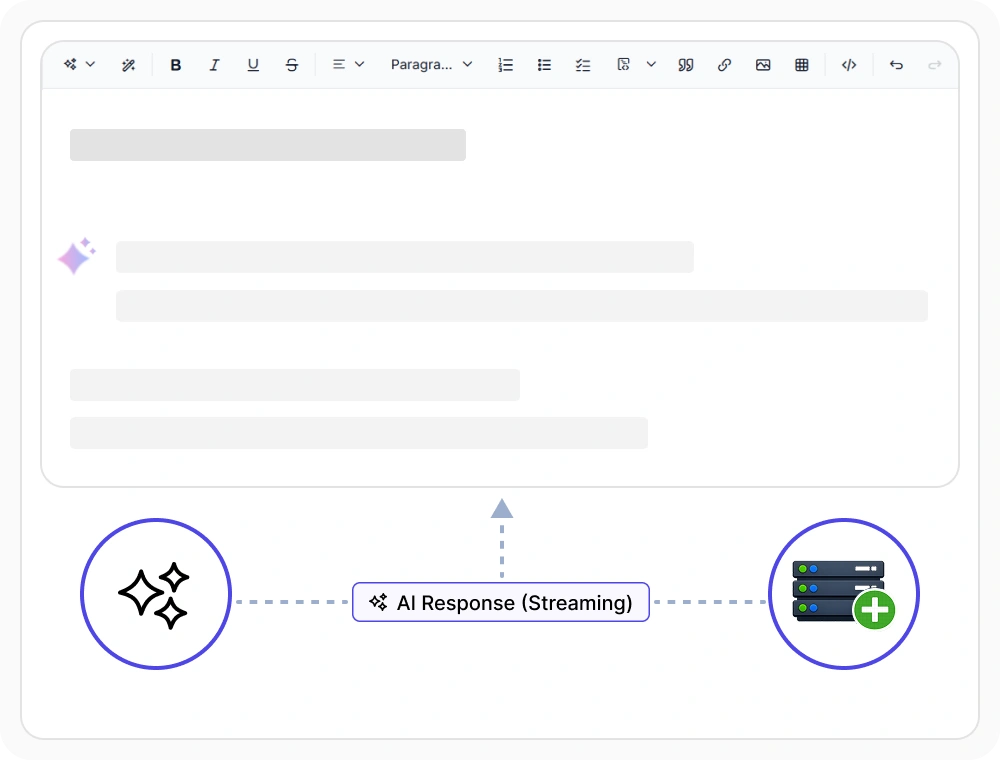Toggle underline formatting

253,65
